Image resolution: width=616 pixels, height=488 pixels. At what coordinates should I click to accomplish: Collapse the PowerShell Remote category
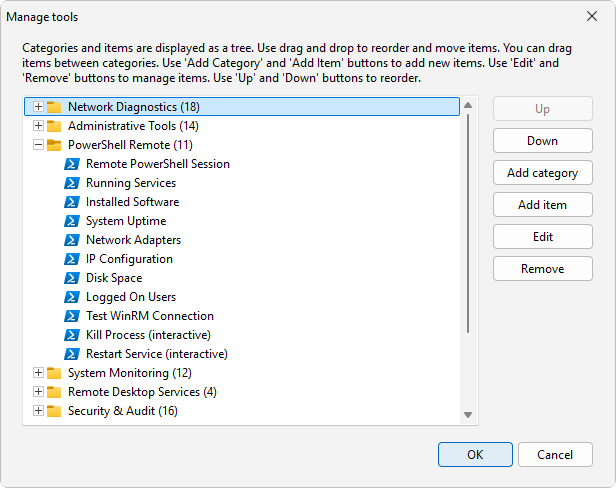point(38,145)
